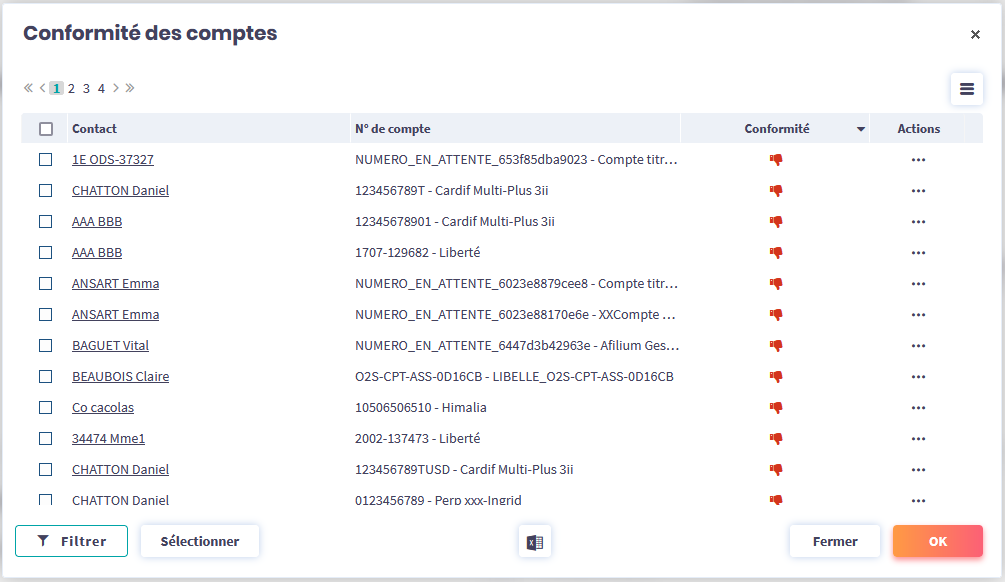Click the Excel export icon
The image size is (1005, 582).
[535, 542]
